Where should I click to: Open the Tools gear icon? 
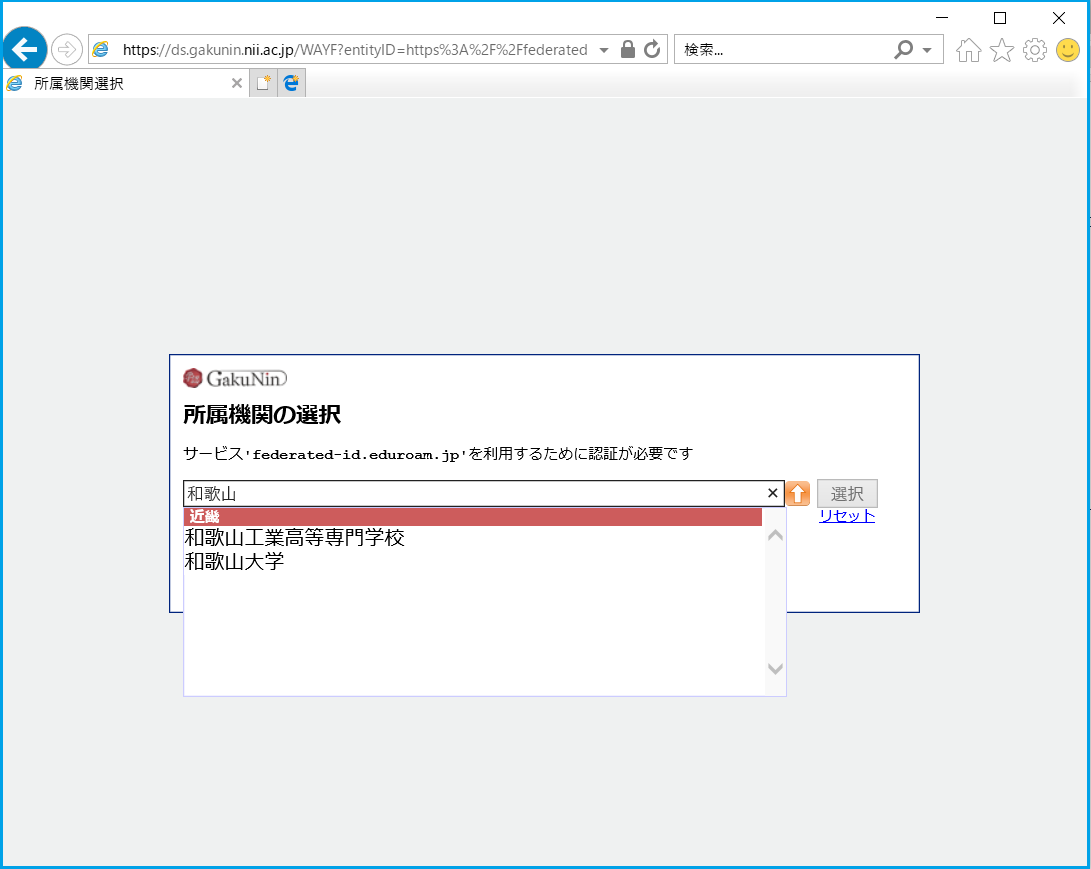(1035, 50)
